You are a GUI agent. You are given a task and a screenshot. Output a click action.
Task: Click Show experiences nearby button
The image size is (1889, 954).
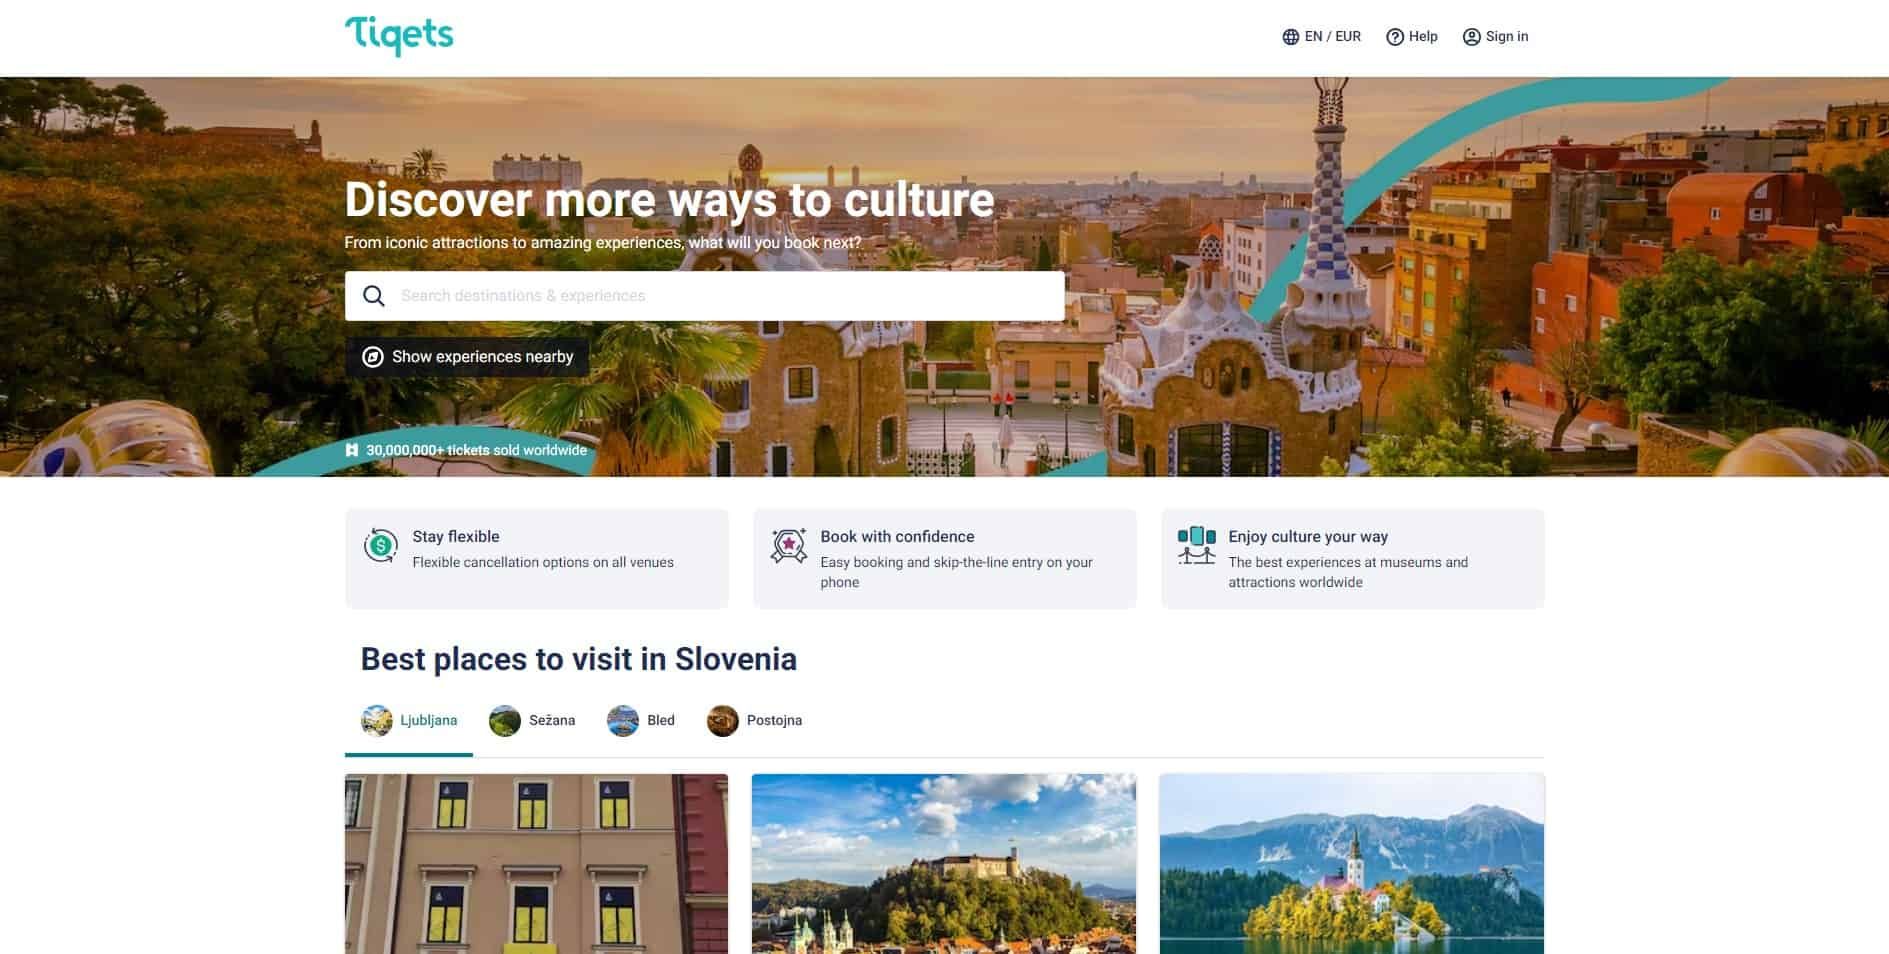pyautogui.click(x=467, y=357)
